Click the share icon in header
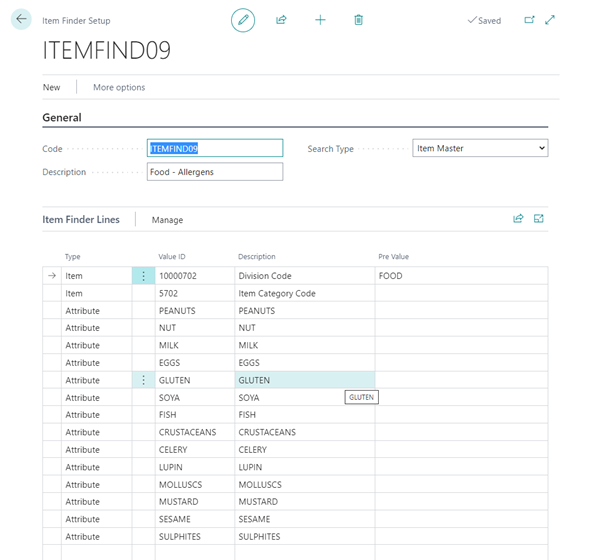 tap(281, 20)
